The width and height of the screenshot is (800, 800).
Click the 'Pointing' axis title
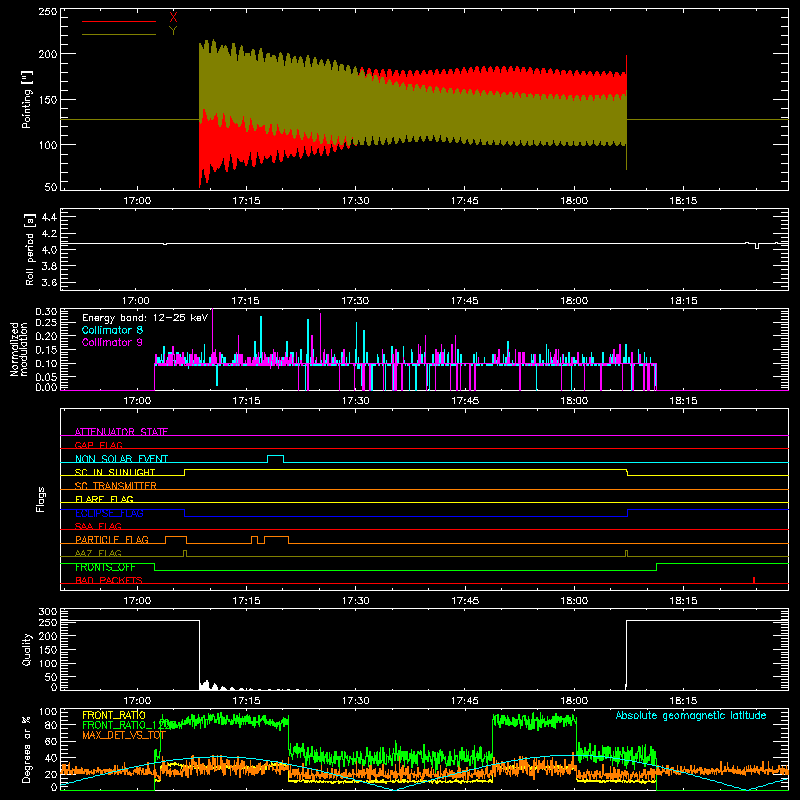(x=27, y=99)
